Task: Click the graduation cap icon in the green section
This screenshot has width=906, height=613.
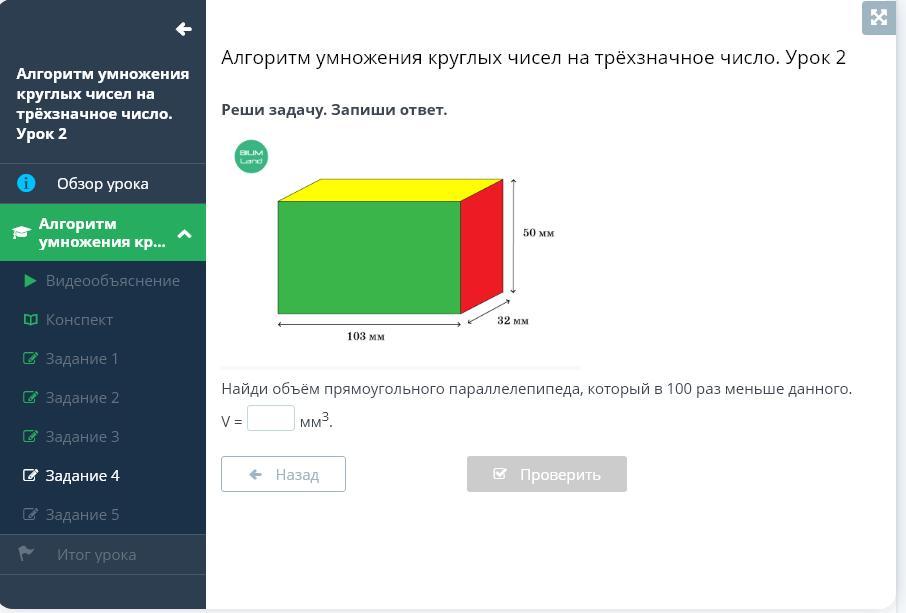Action: click(x=21, y=232)
